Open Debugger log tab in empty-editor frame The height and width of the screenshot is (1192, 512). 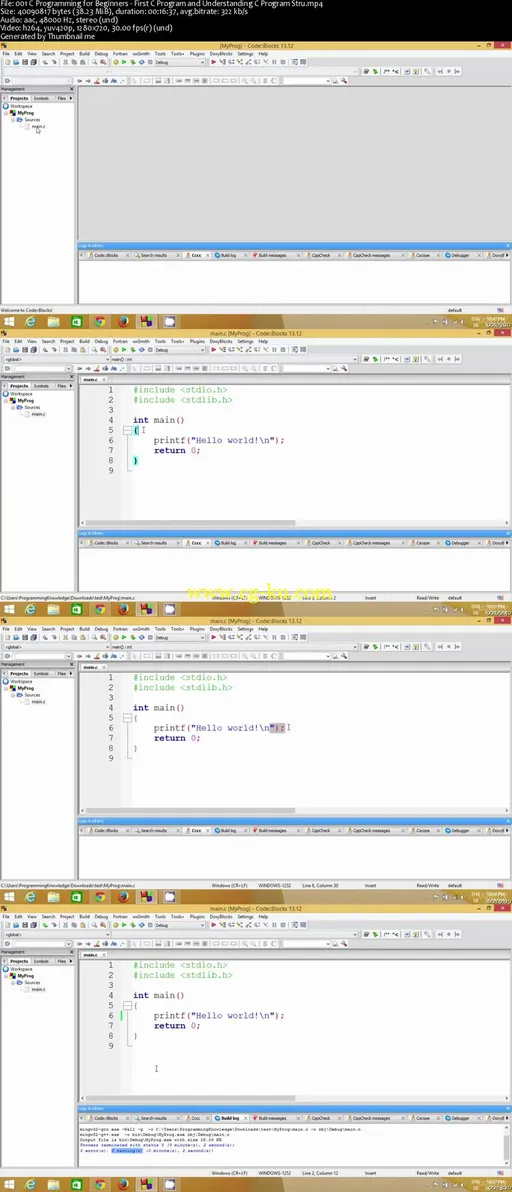(x=460, y=255)
